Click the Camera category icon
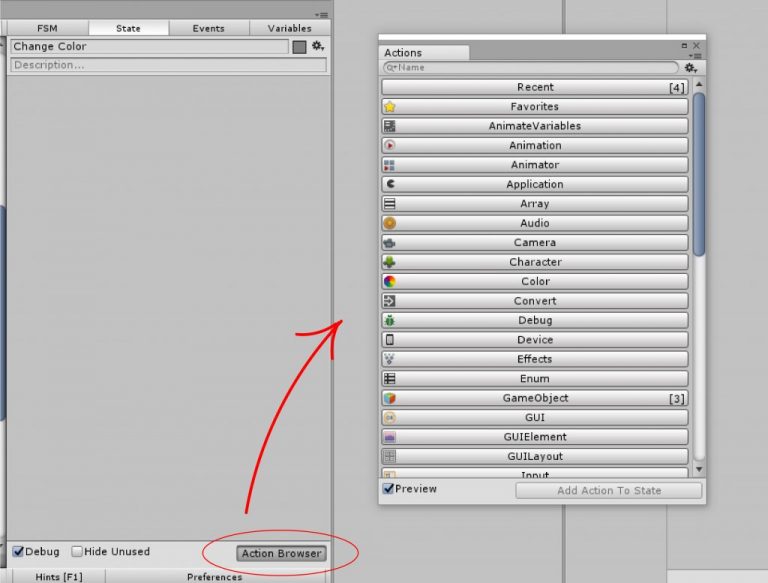 (390, 243)
